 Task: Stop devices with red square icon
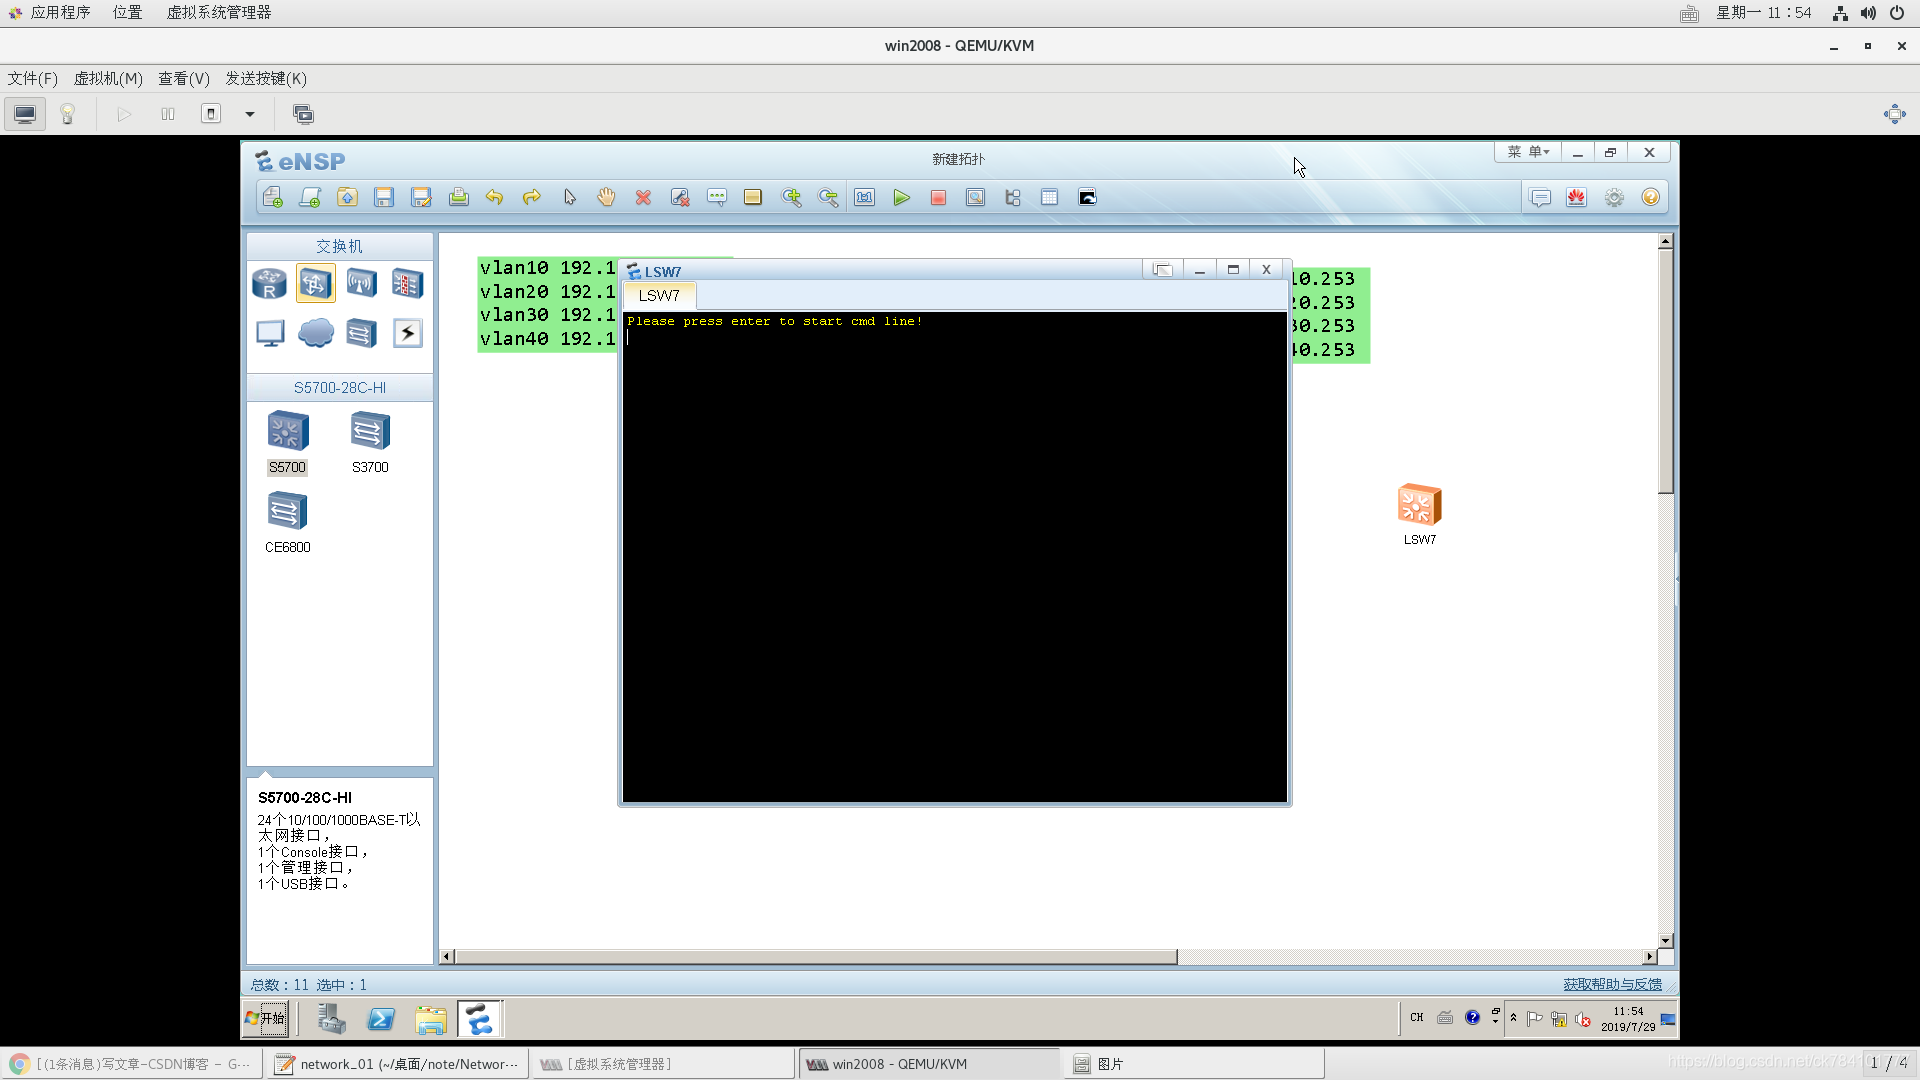(938, 198)
